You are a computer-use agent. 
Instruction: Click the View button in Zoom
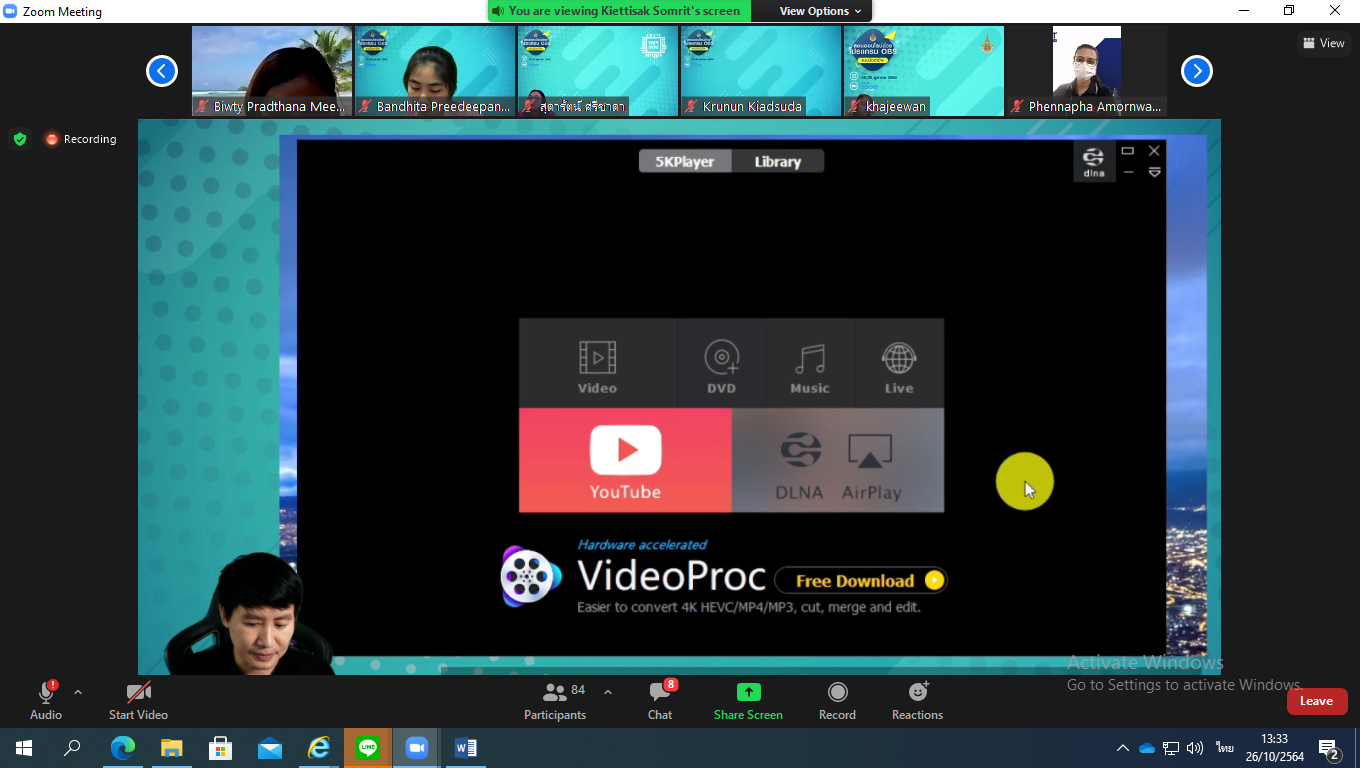(x=1323, y=43)
